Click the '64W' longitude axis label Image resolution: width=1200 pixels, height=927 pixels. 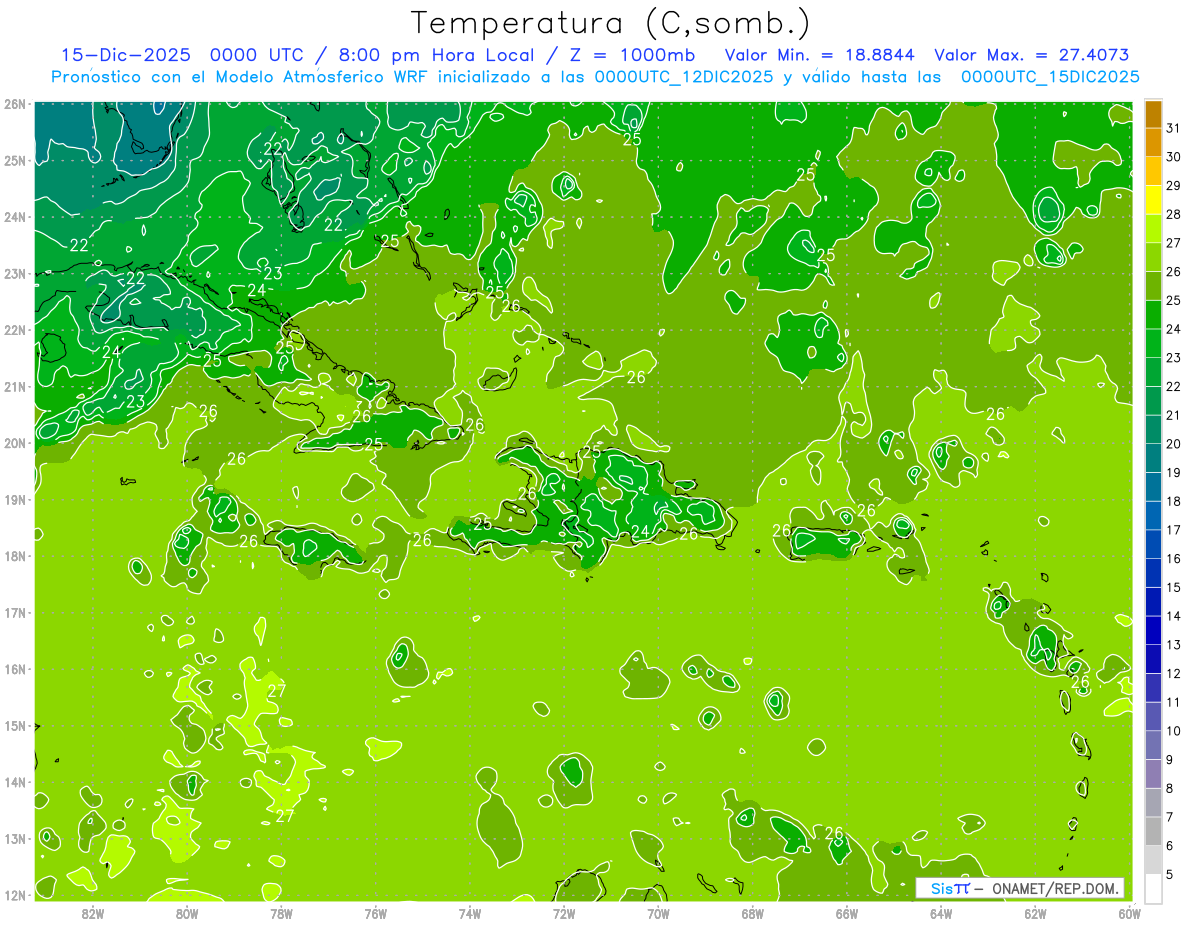pyautogui.click(x=941, y=913)
